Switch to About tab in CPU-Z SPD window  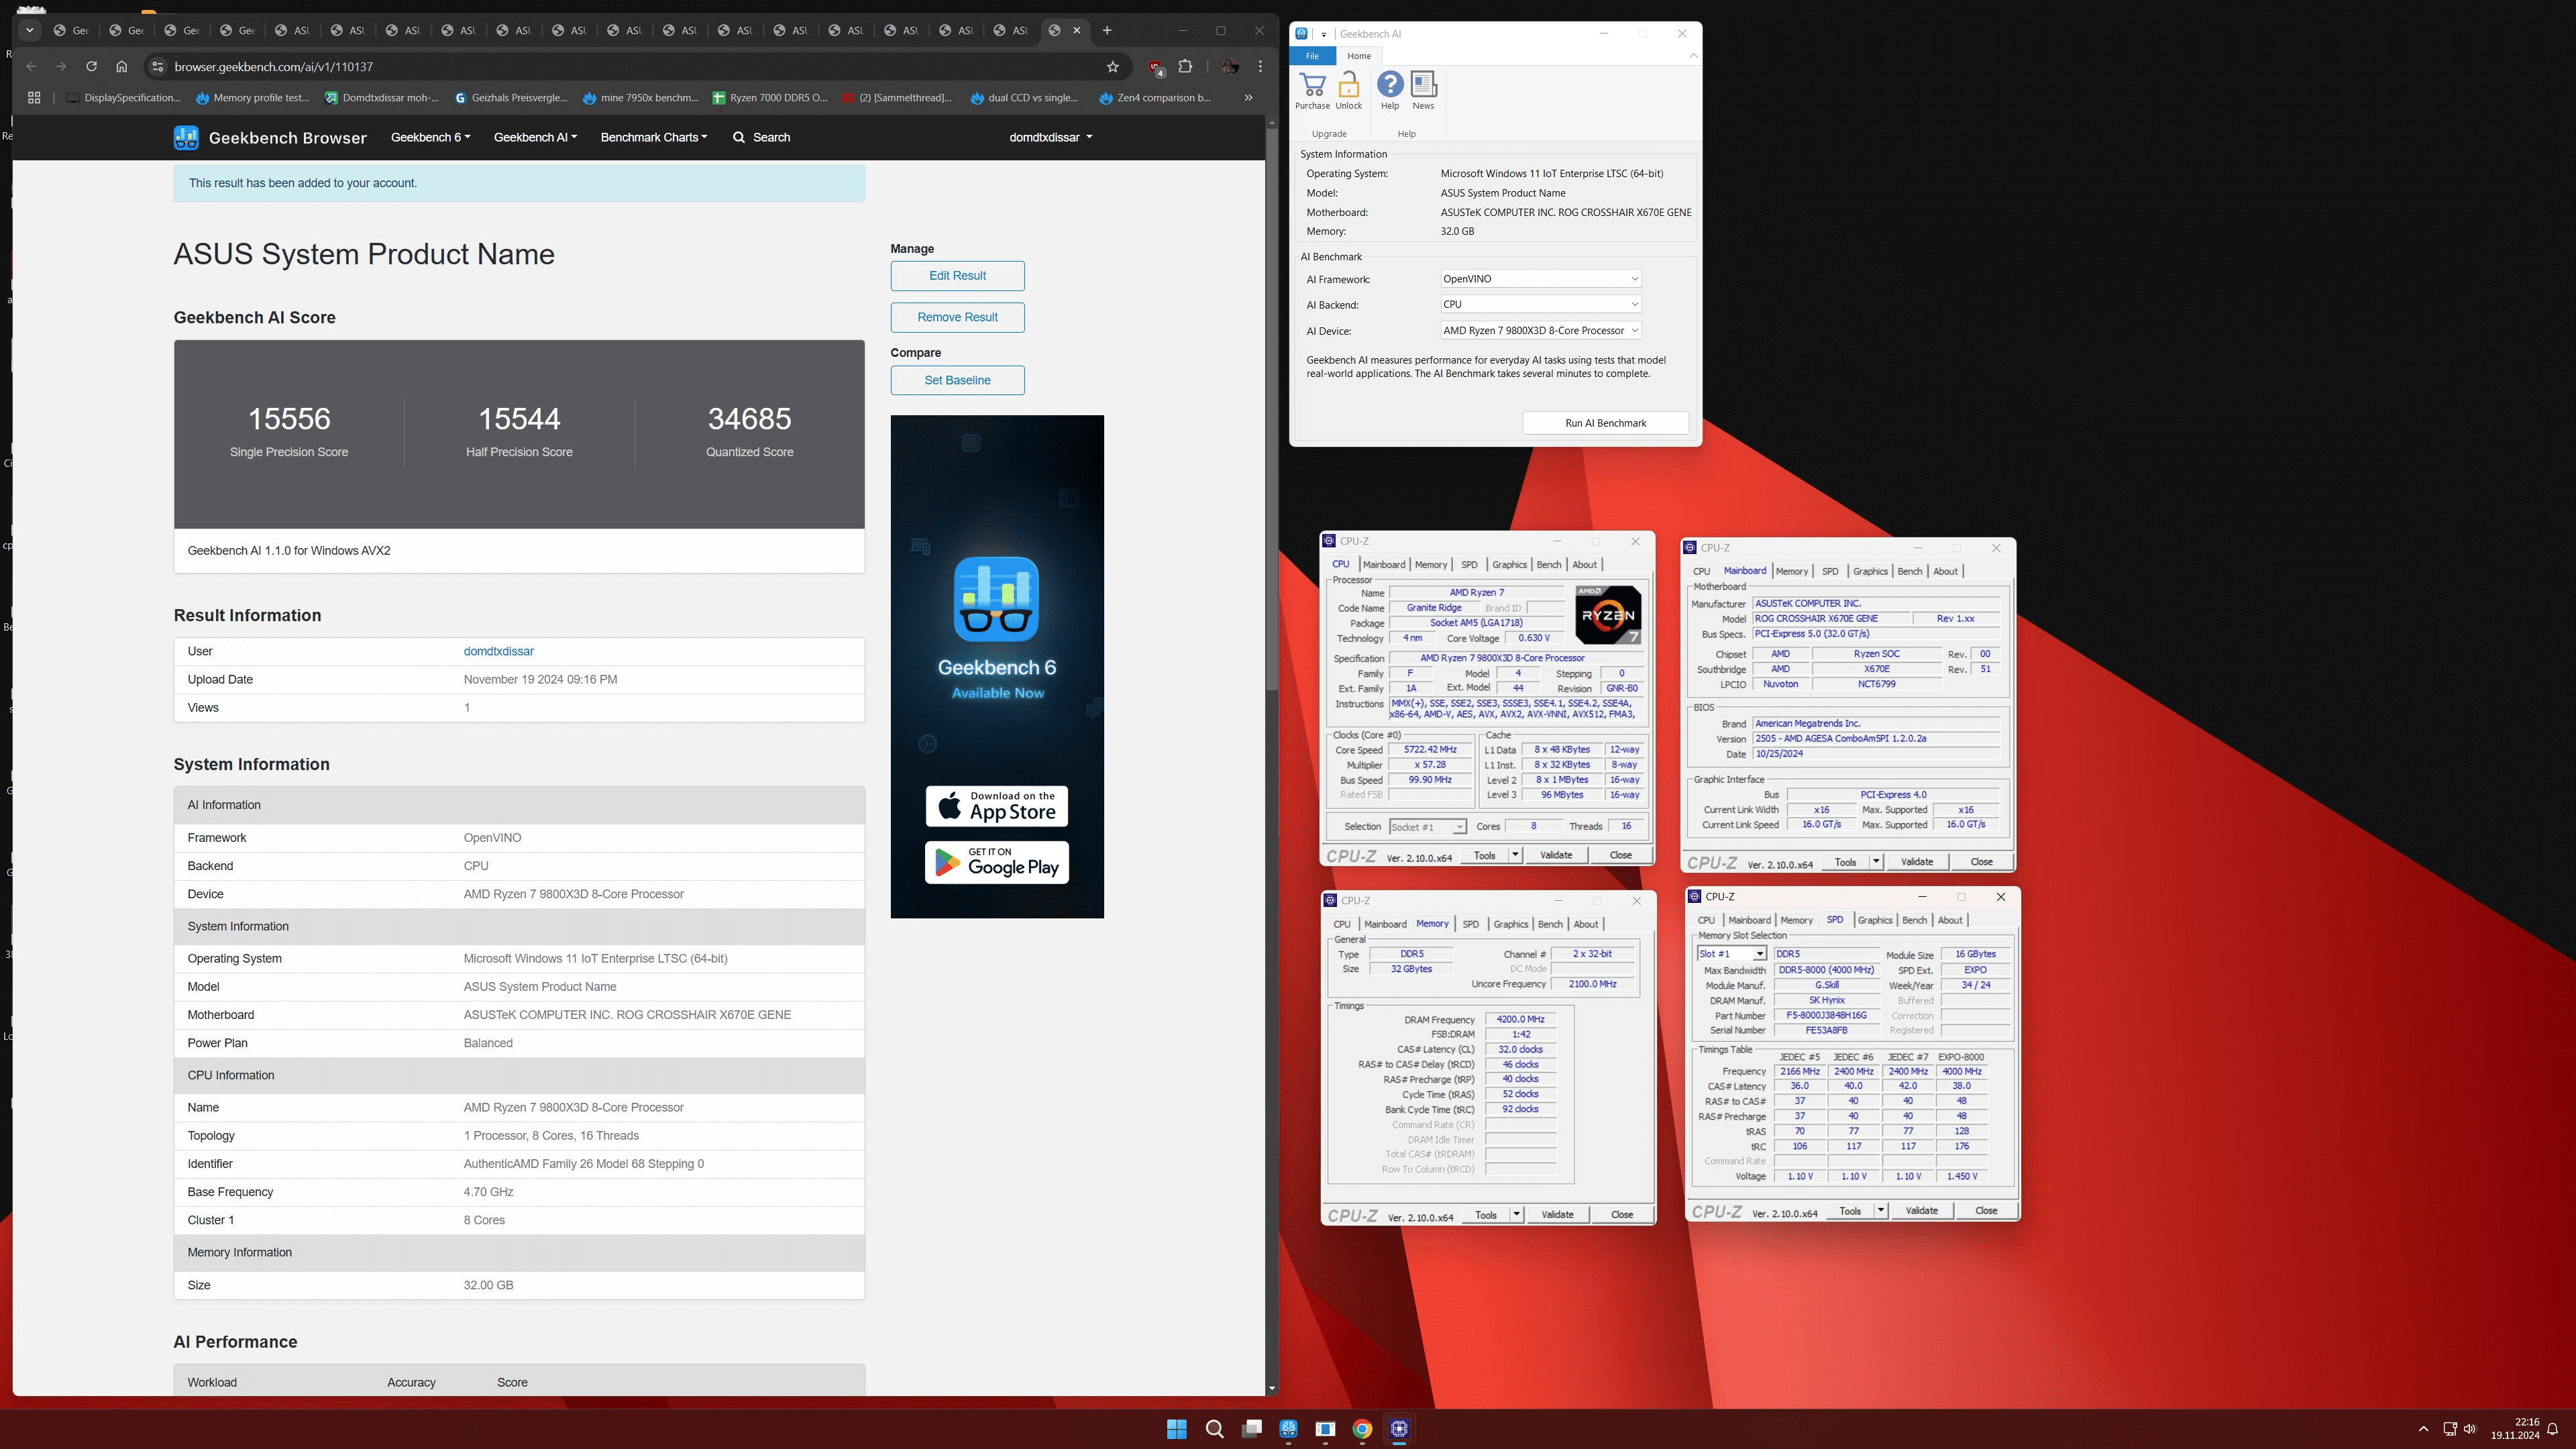(x=1950, y=920)
